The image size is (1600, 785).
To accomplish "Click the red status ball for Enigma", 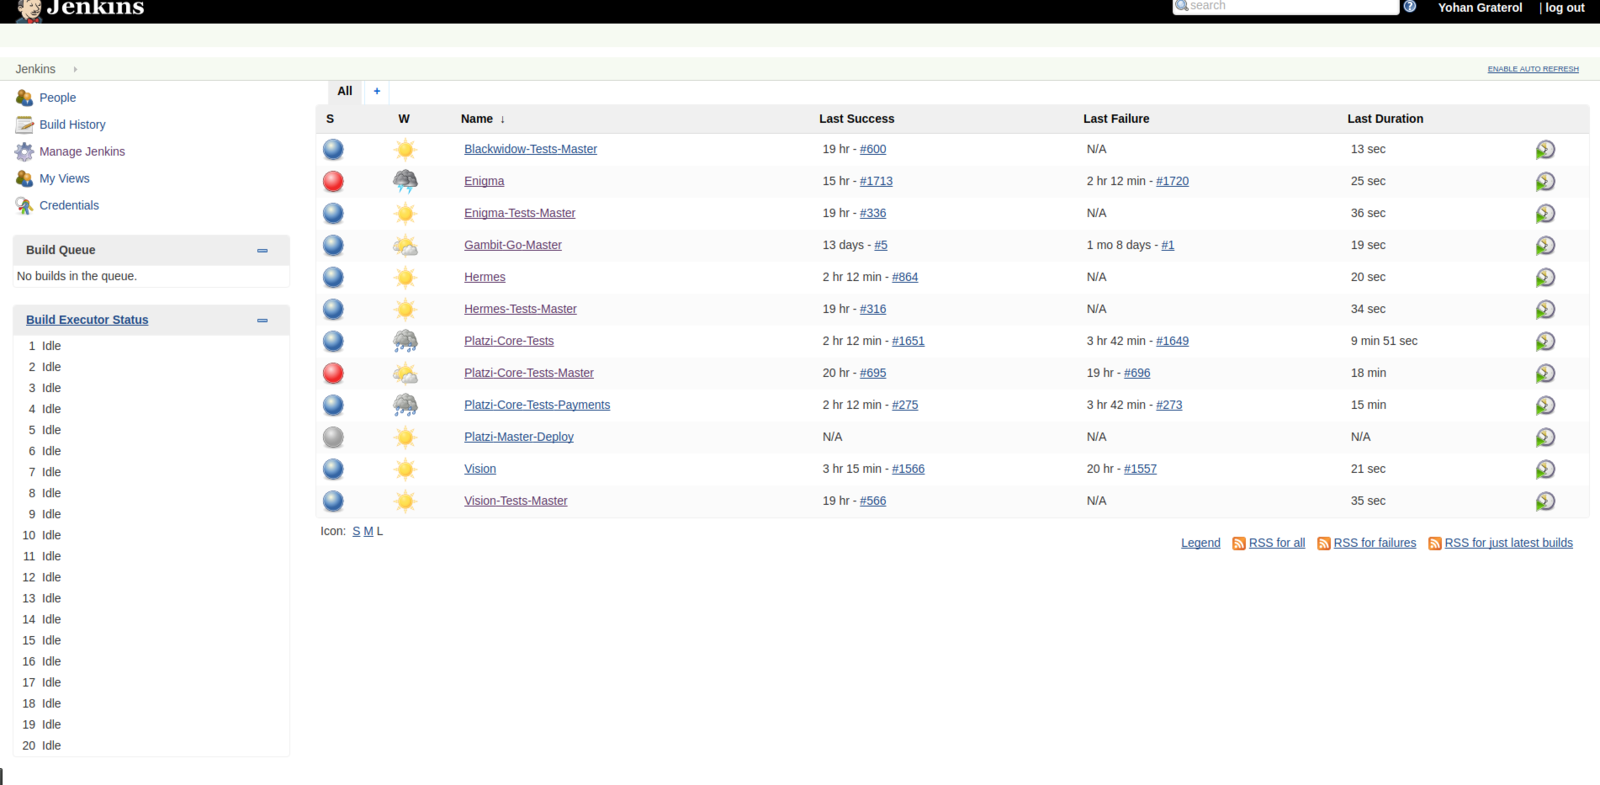I will (x=333, y=181).
